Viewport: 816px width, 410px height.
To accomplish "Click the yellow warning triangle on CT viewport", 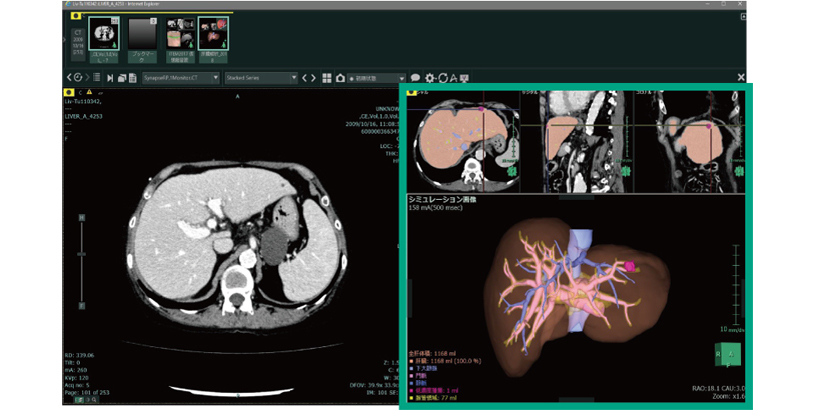I will click(x=89, y=92).
